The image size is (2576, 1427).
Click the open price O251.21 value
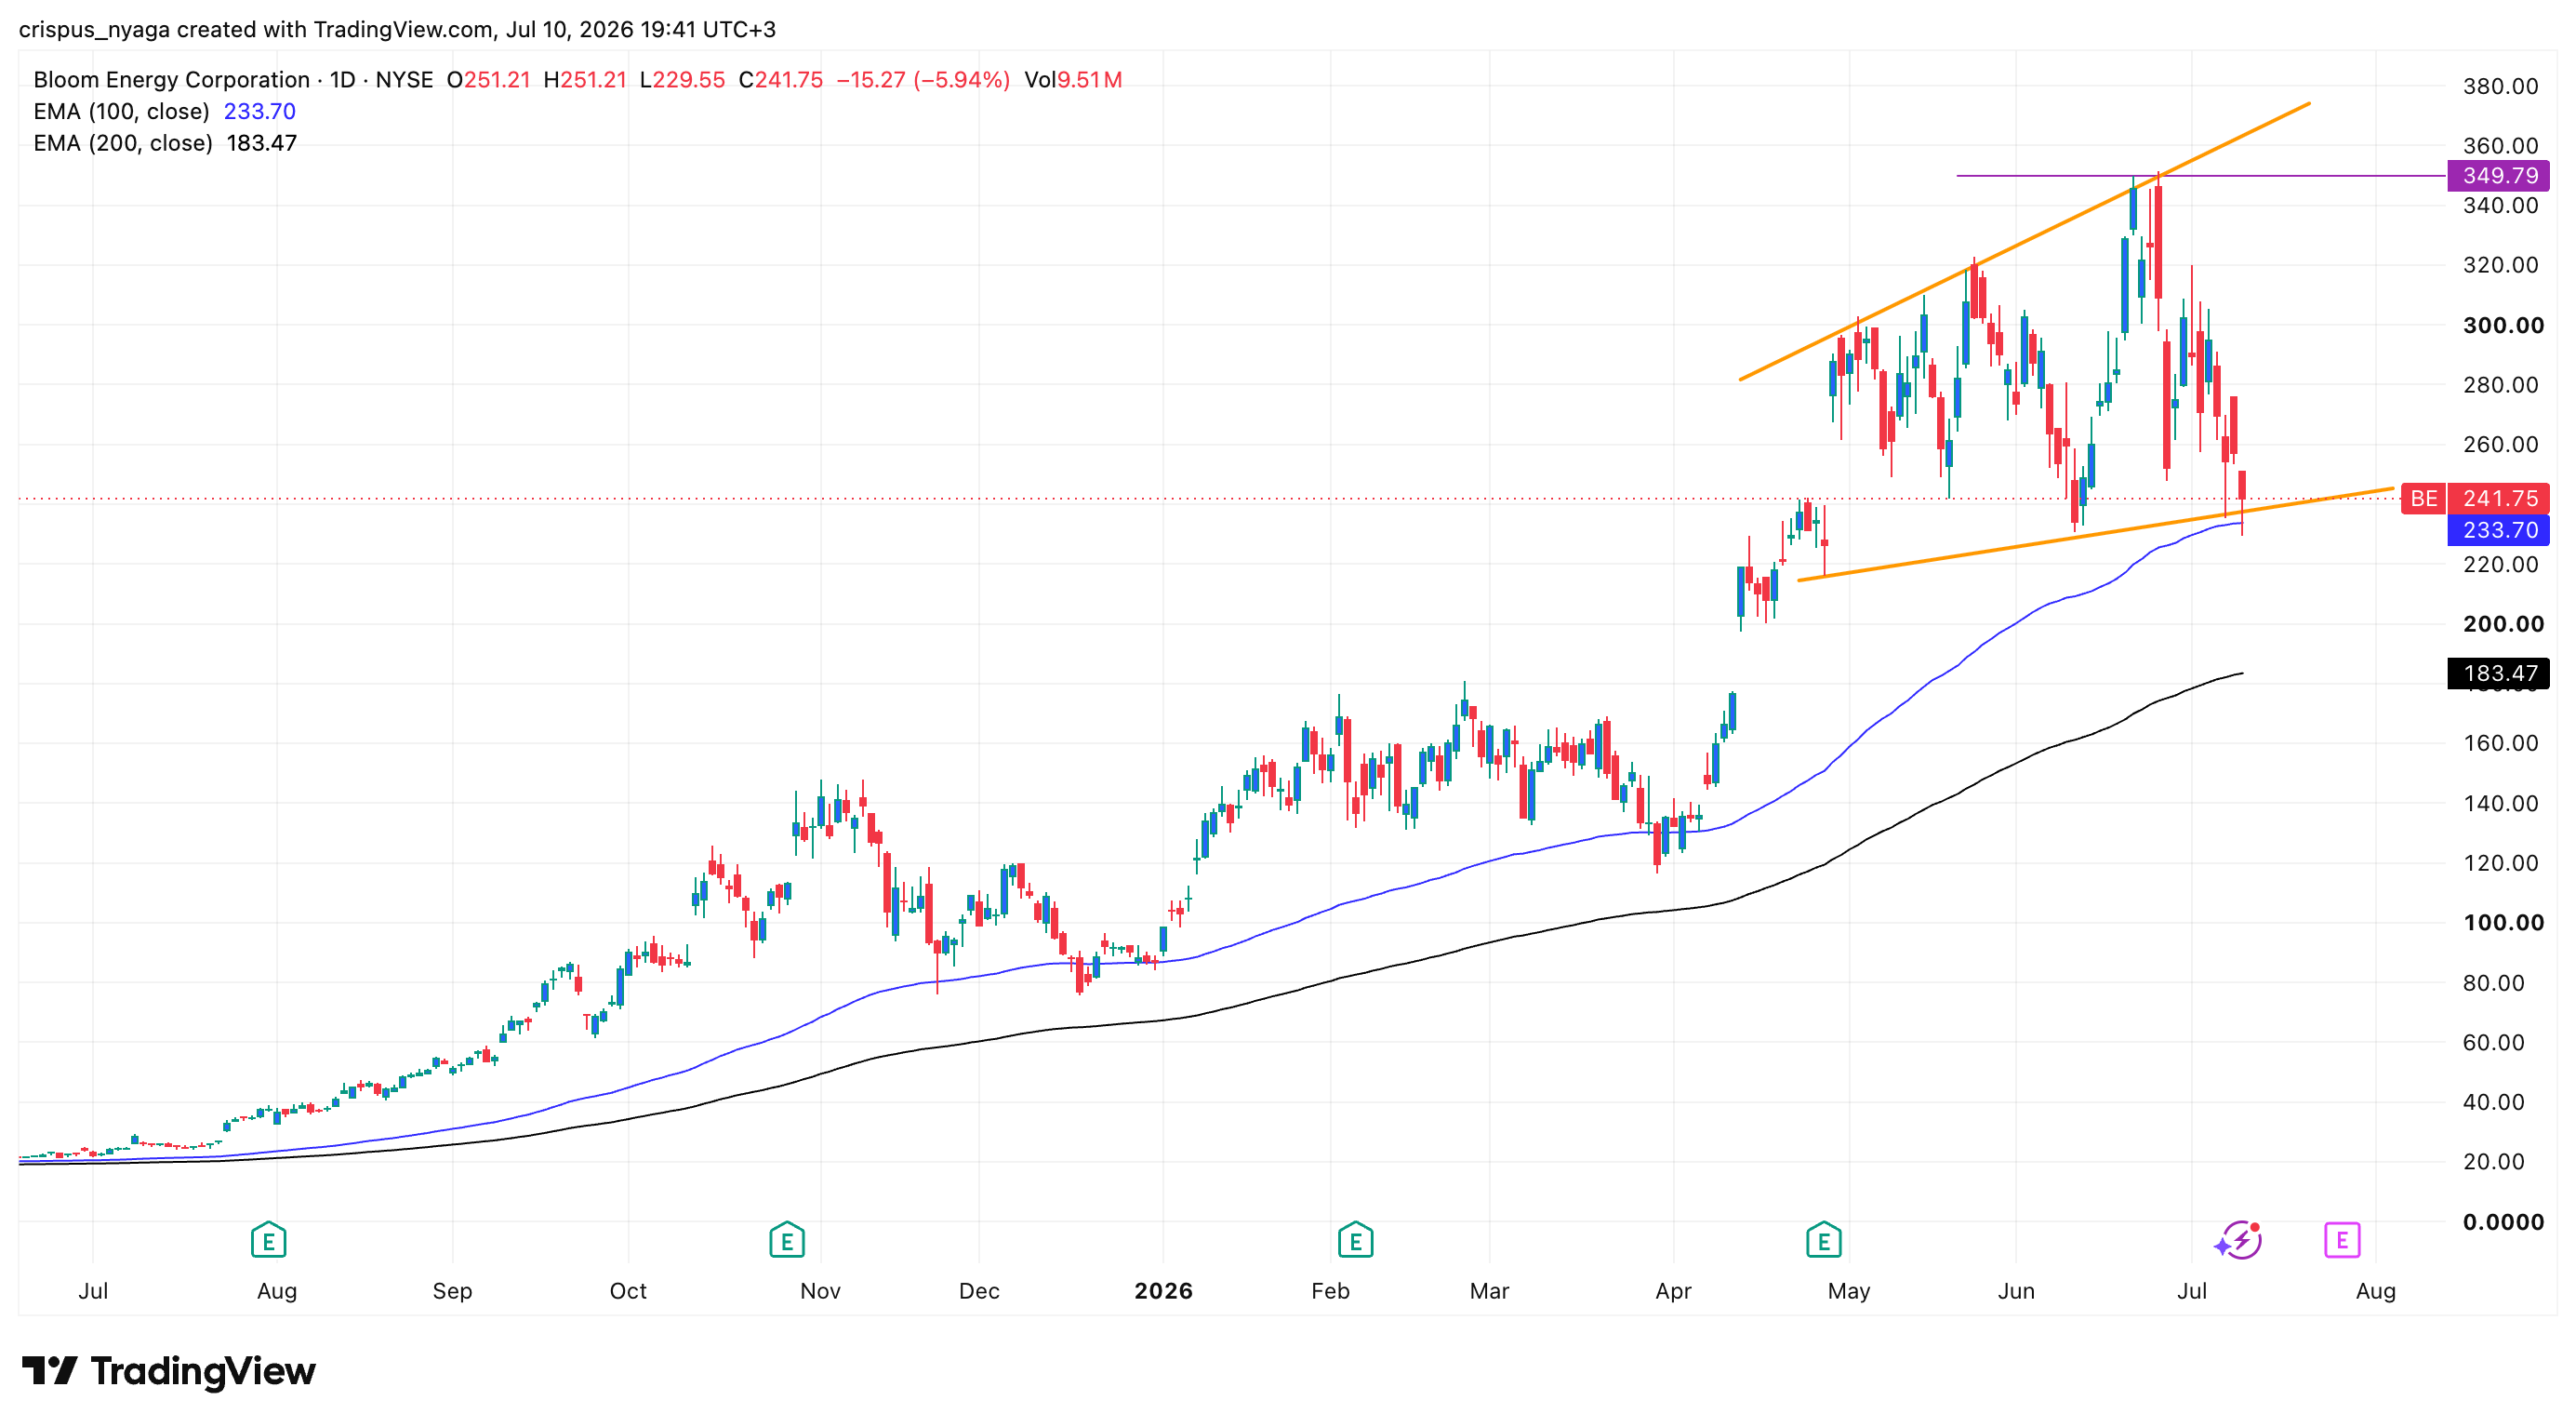(488, 79)
